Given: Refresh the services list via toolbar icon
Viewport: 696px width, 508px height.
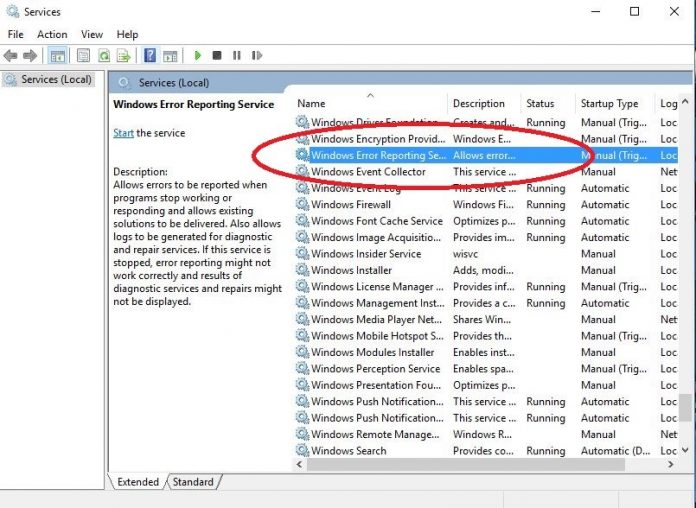Looking at the screenshot, I should click(104, 56).
